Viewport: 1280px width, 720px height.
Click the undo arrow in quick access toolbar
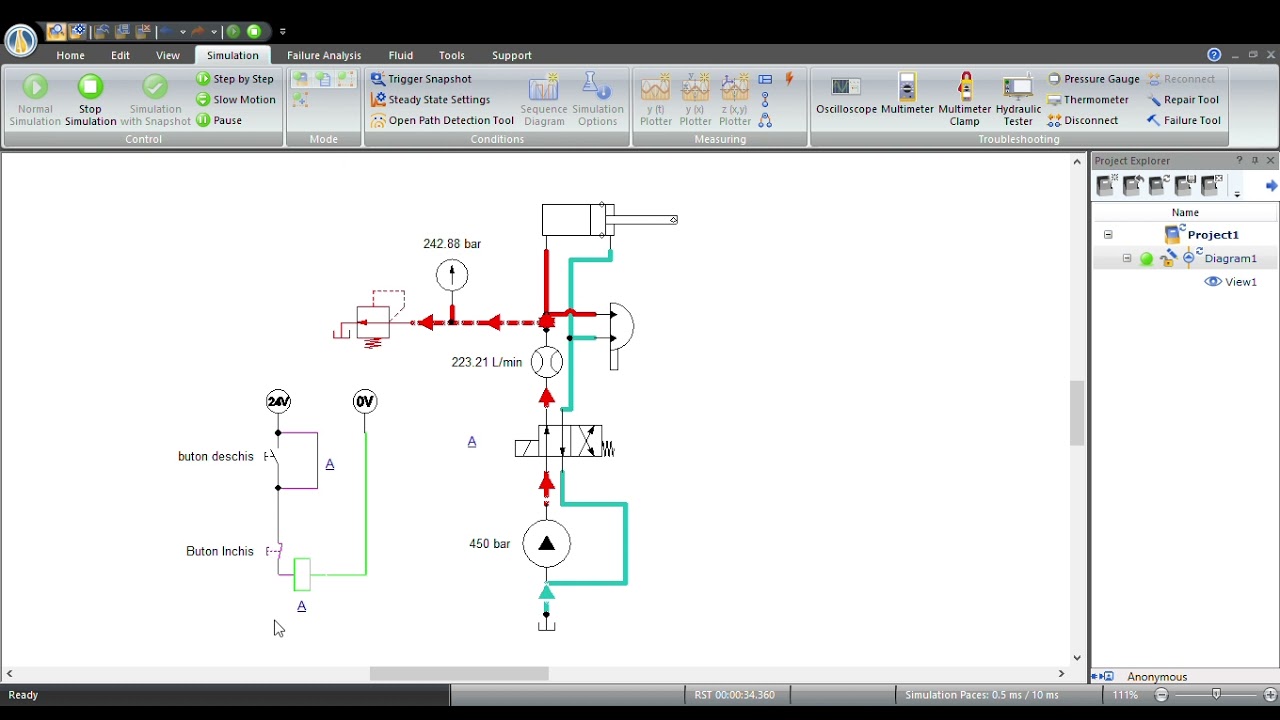point(166,31)
